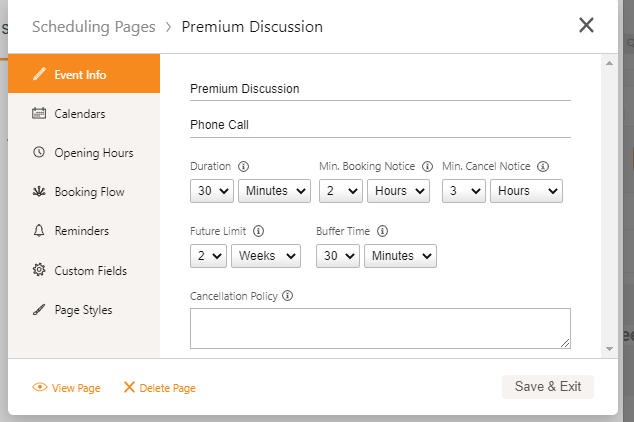634x422 pixels.
Task: Click the Buffer Time info icon
Action: point(382,231)
